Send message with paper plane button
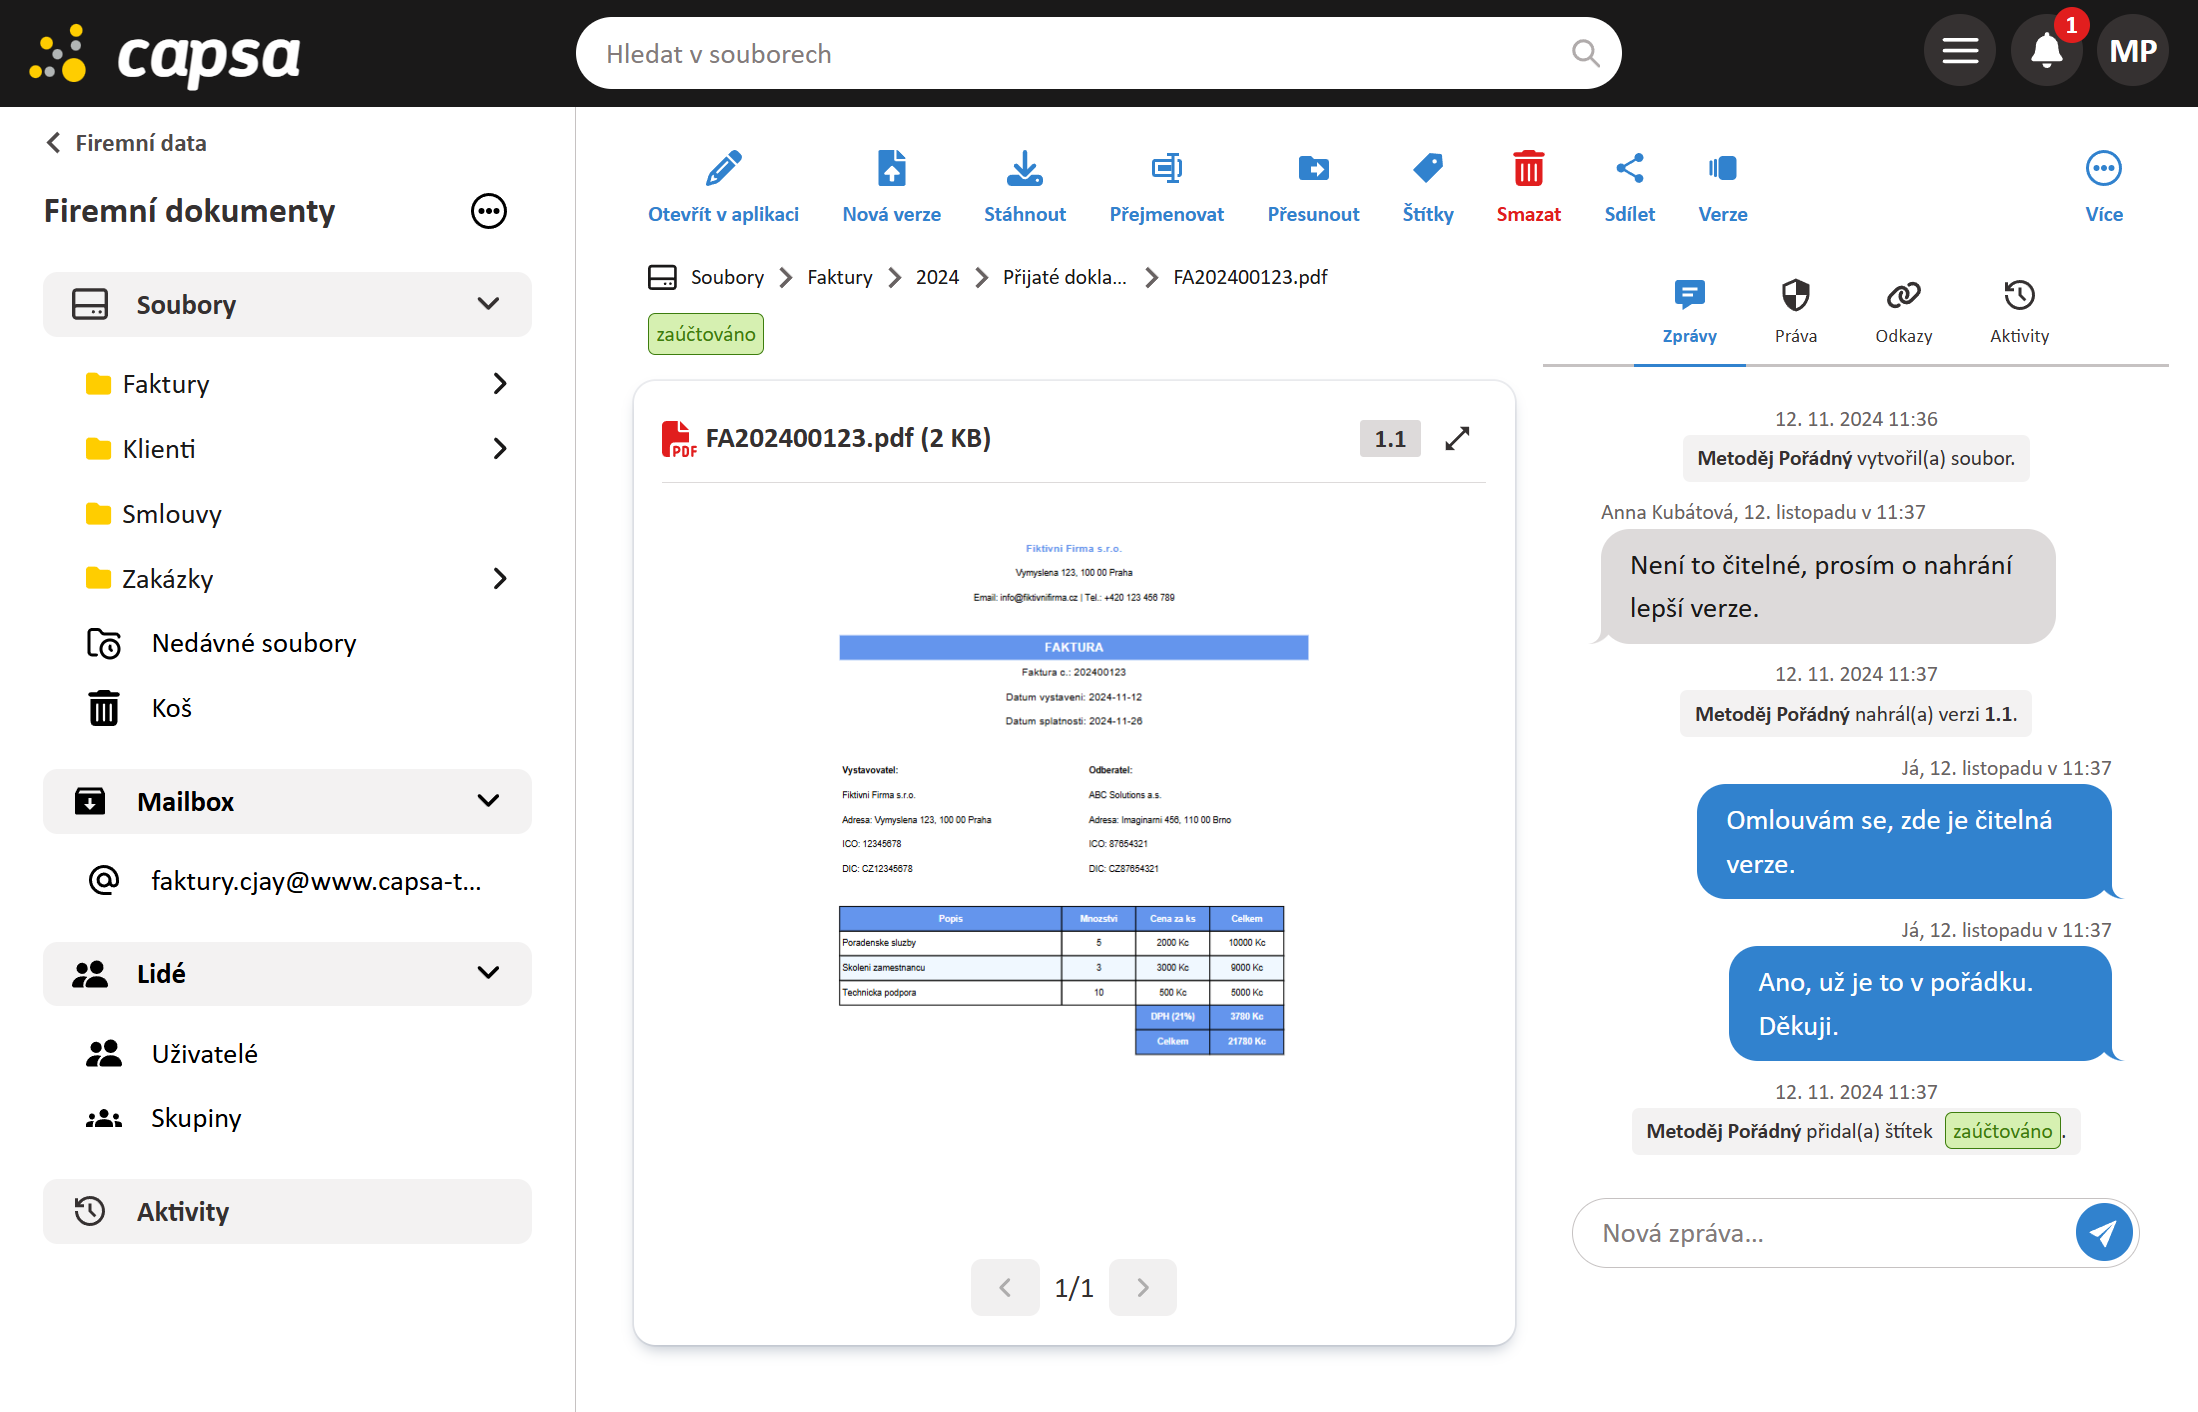2198x1412 pixels. click(x=2103, y=1233)
